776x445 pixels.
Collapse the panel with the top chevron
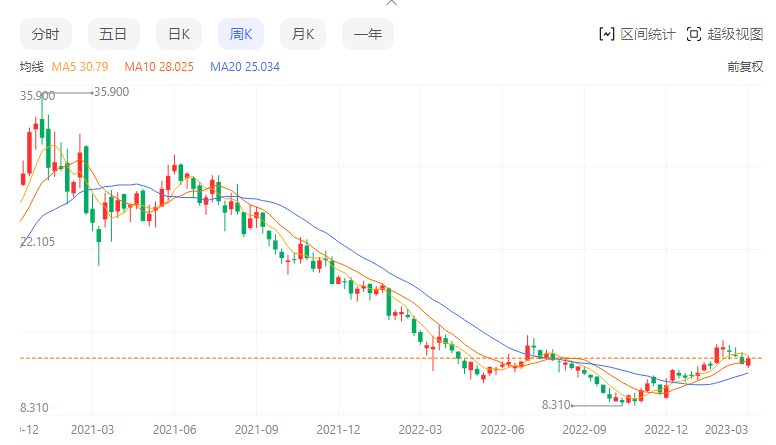pos(391,2)
